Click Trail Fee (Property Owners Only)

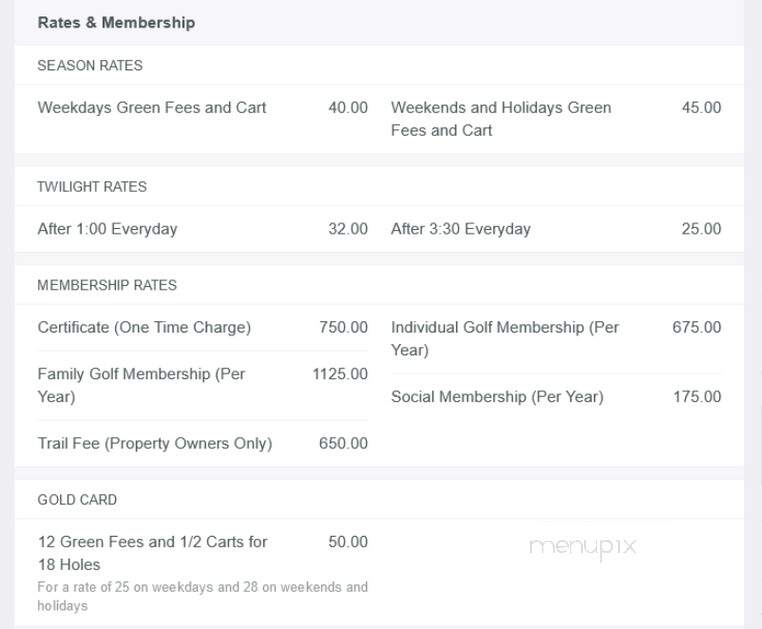point(155,443)
